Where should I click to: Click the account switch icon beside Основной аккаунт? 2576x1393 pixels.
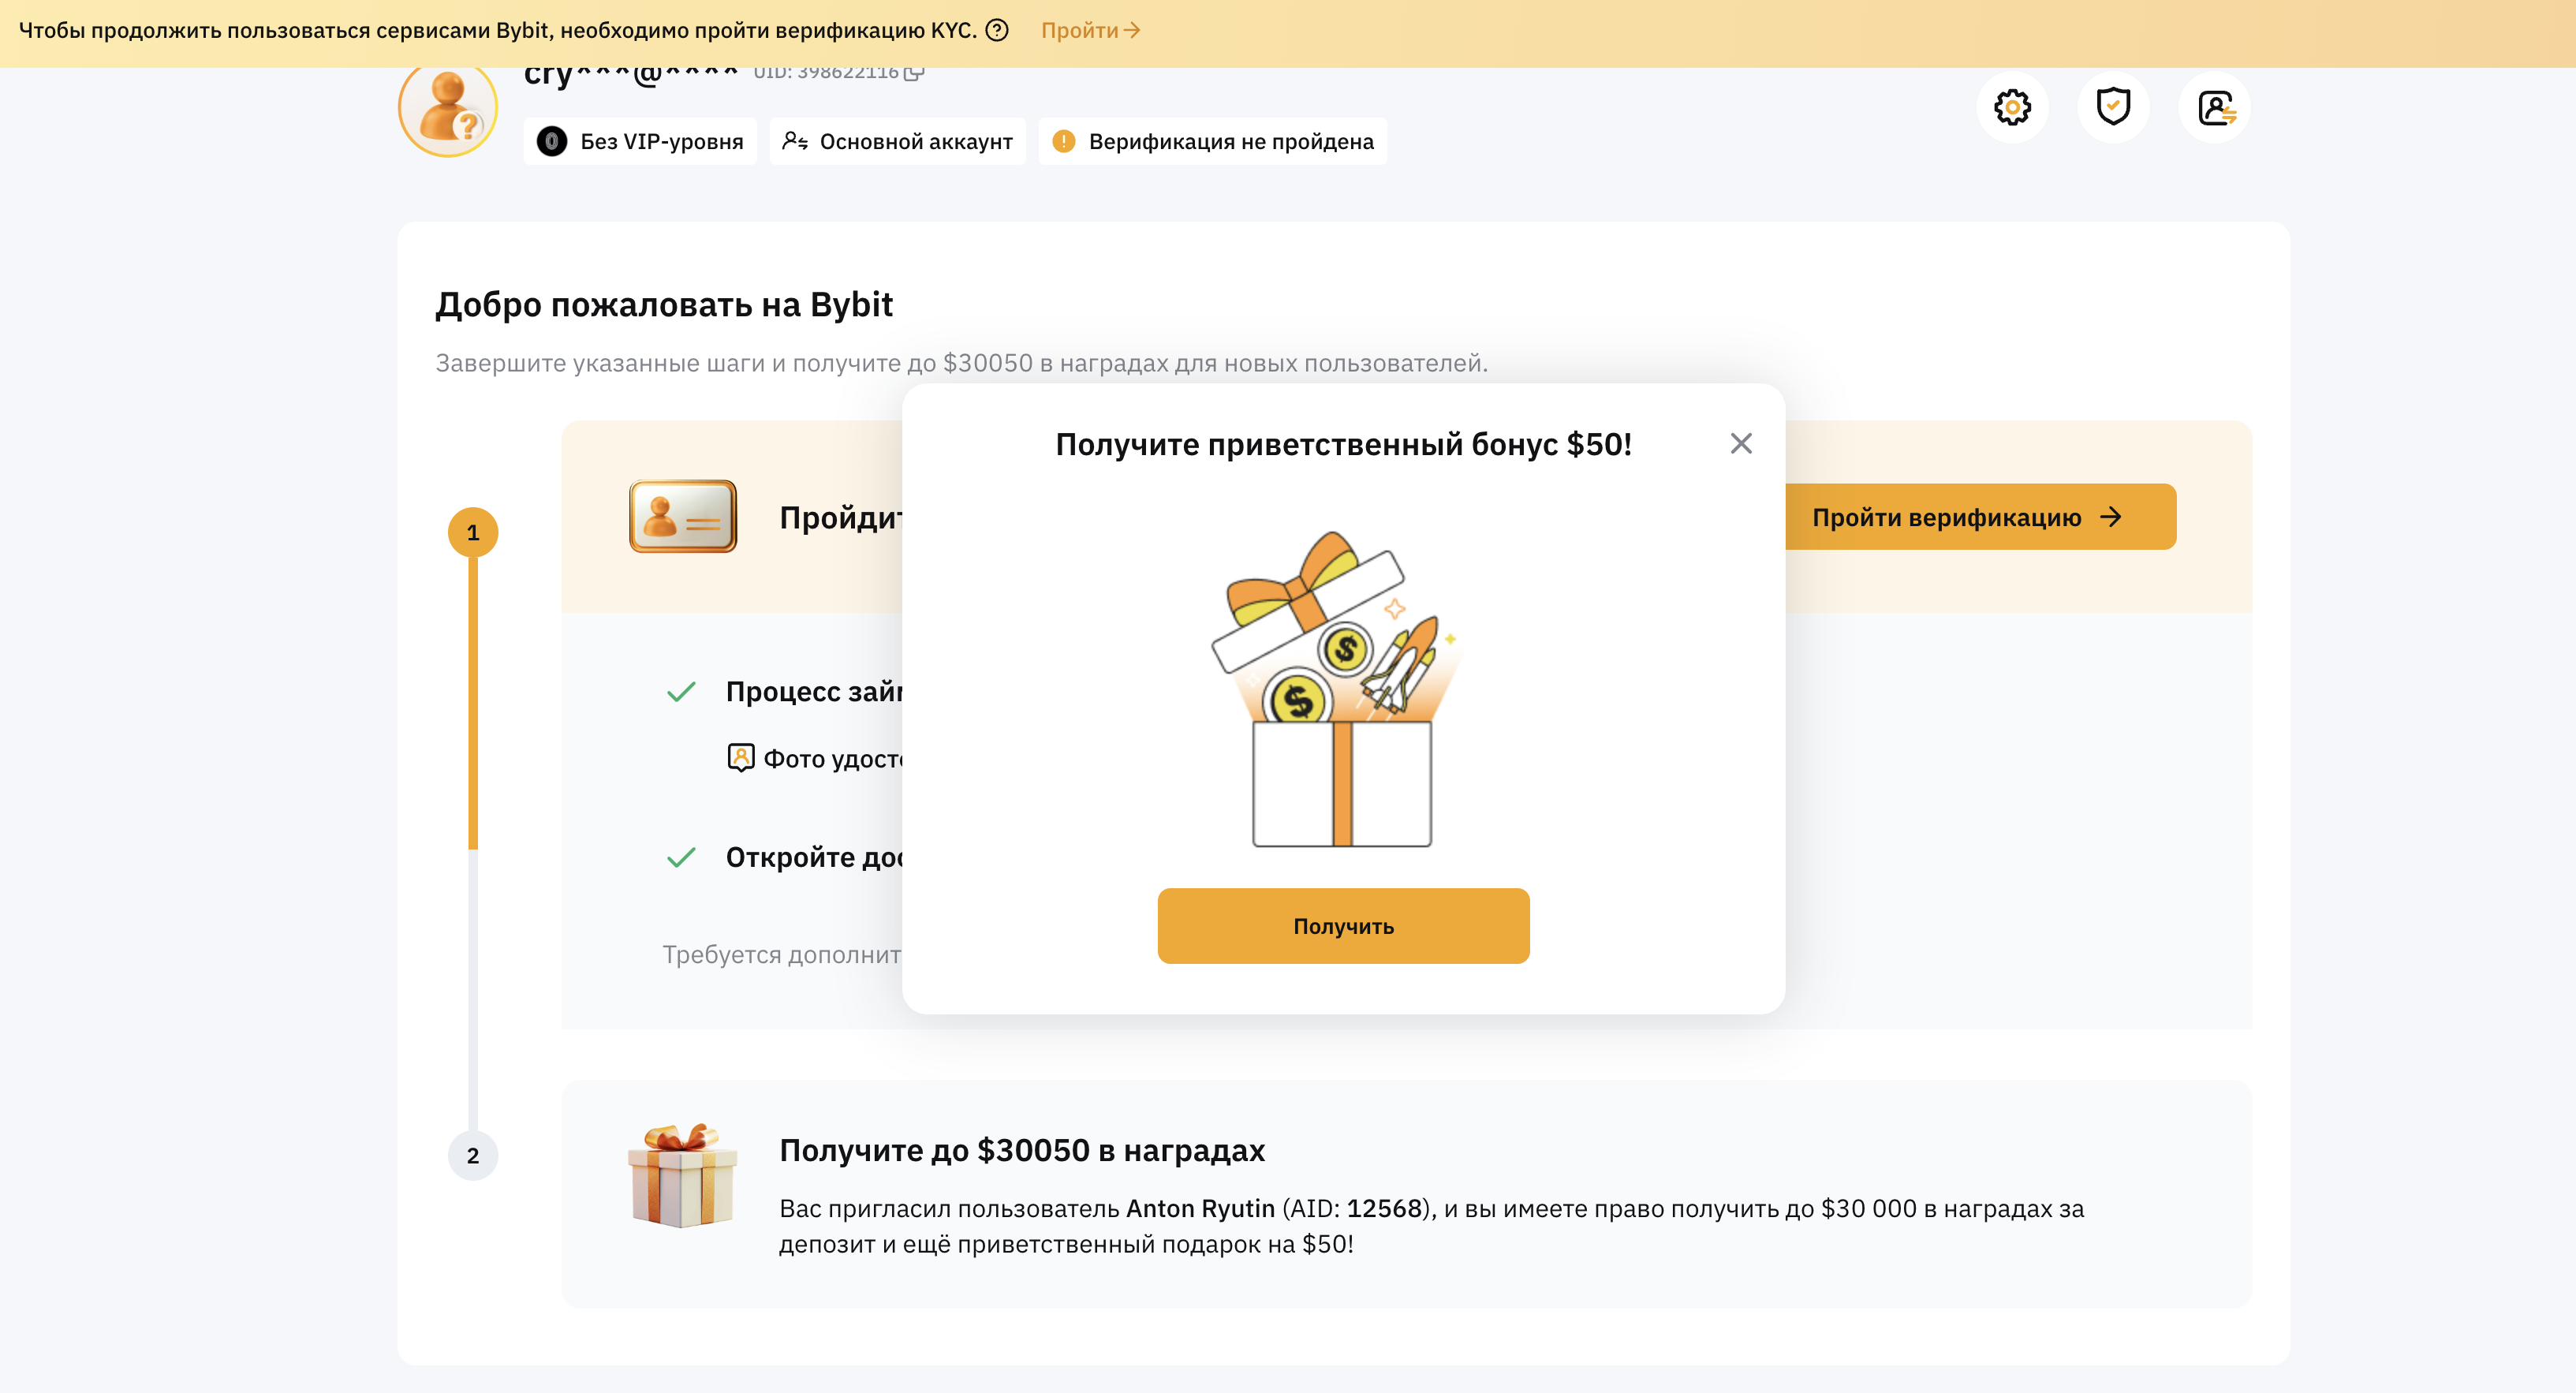pyautogui.click(x=795, y=141)
